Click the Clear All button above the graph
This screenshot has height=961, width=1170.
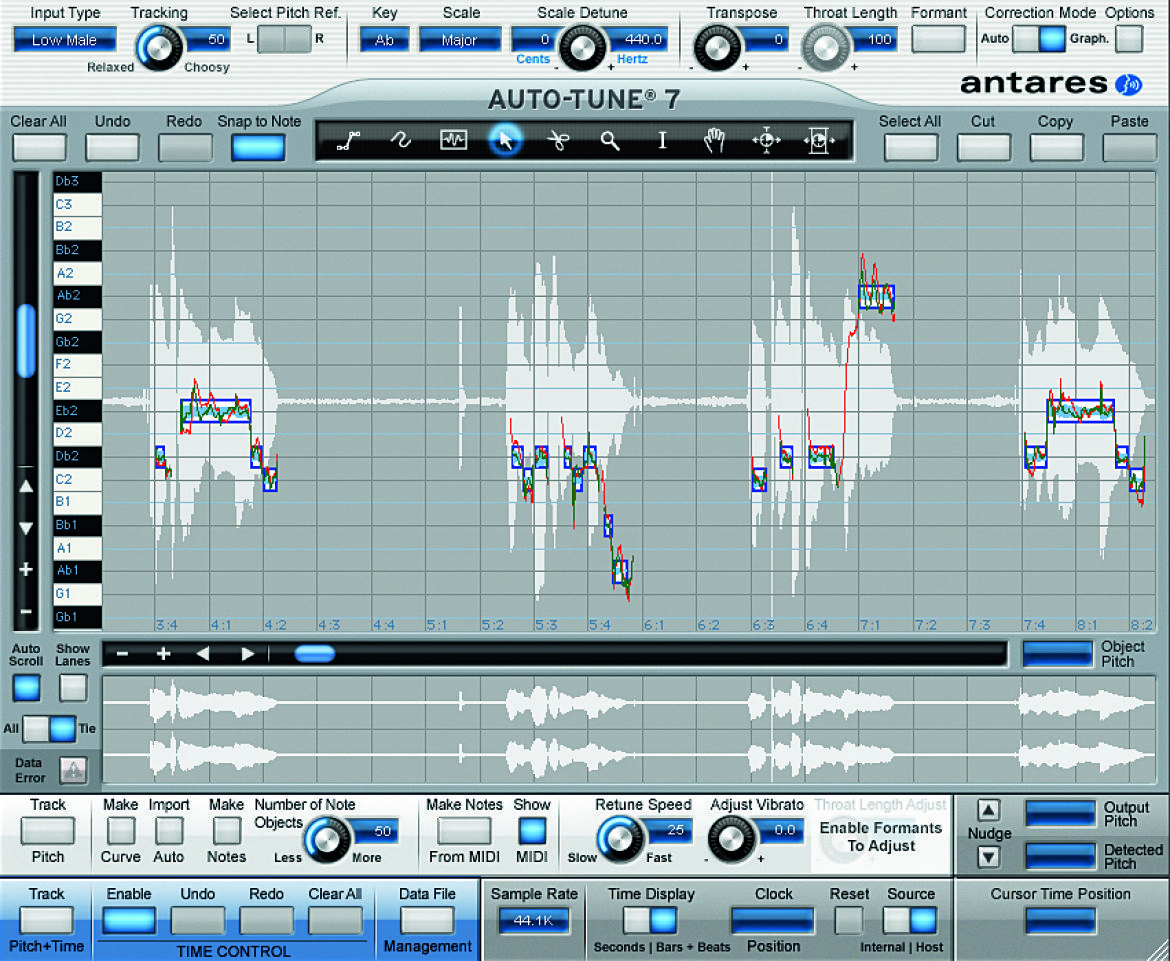coord(39,147)
